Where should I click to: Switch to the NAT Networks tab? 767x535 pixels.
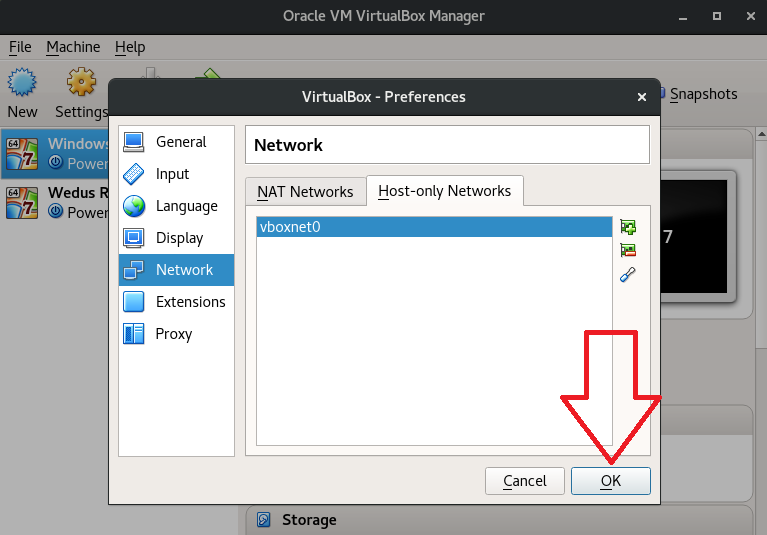(305, 192)
